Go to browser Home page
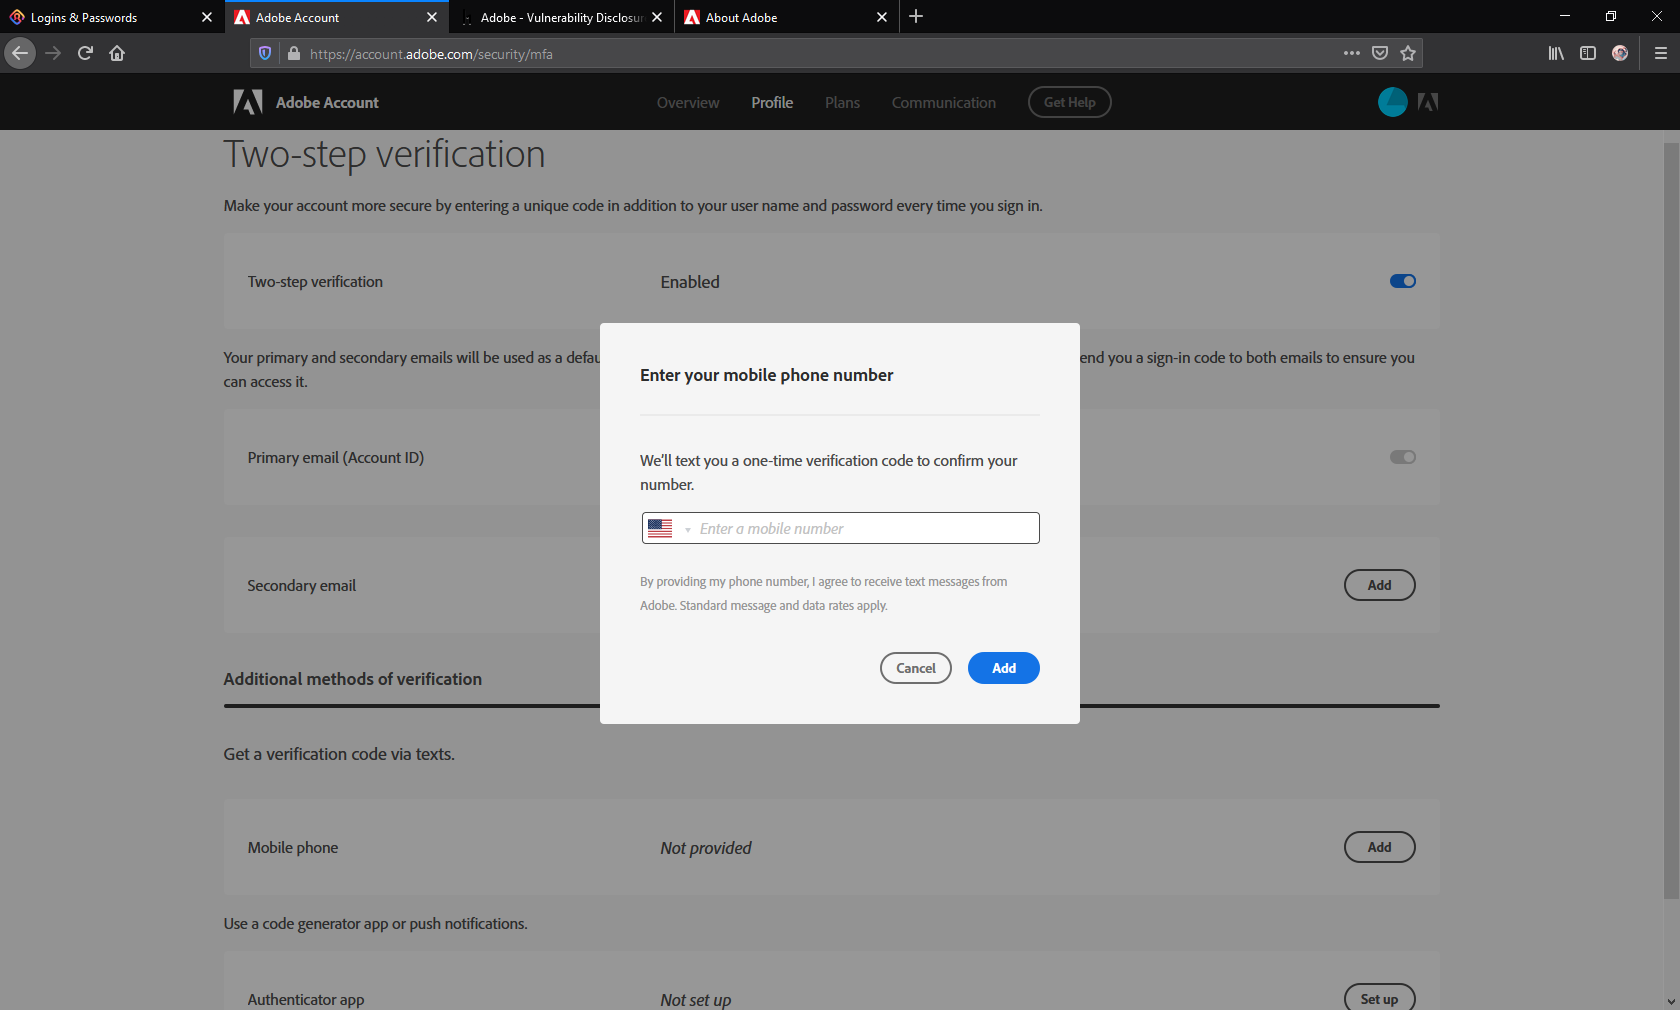The image size is (1680, 1010). point(117,53)
